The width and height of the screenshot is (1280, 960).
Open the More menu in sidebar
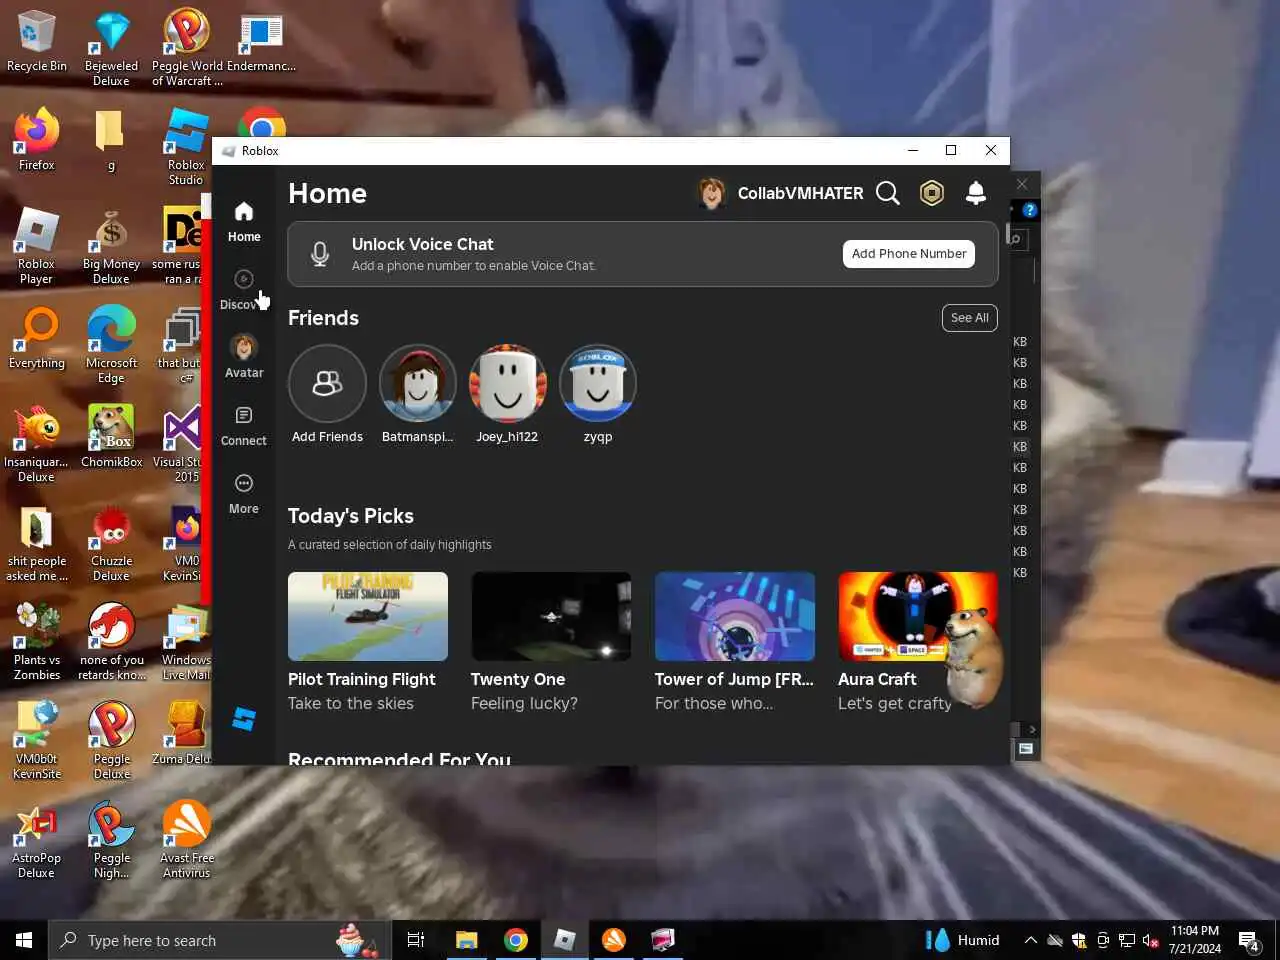(244, 494)
